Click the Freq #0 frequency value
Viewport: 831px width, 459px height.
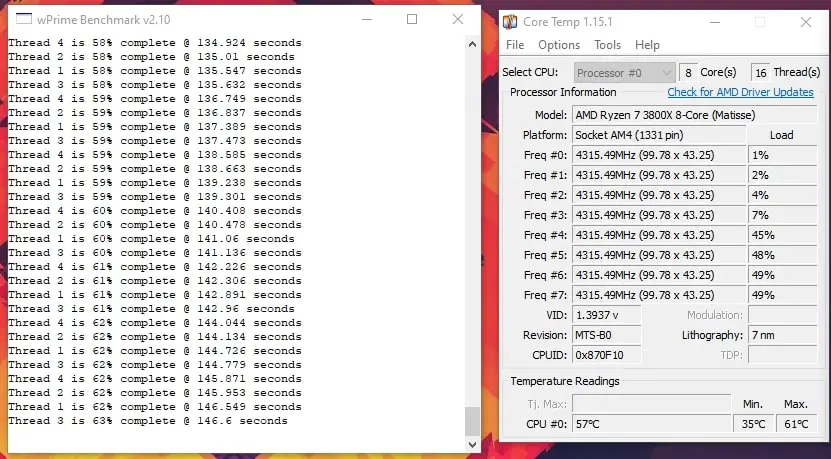659,155
